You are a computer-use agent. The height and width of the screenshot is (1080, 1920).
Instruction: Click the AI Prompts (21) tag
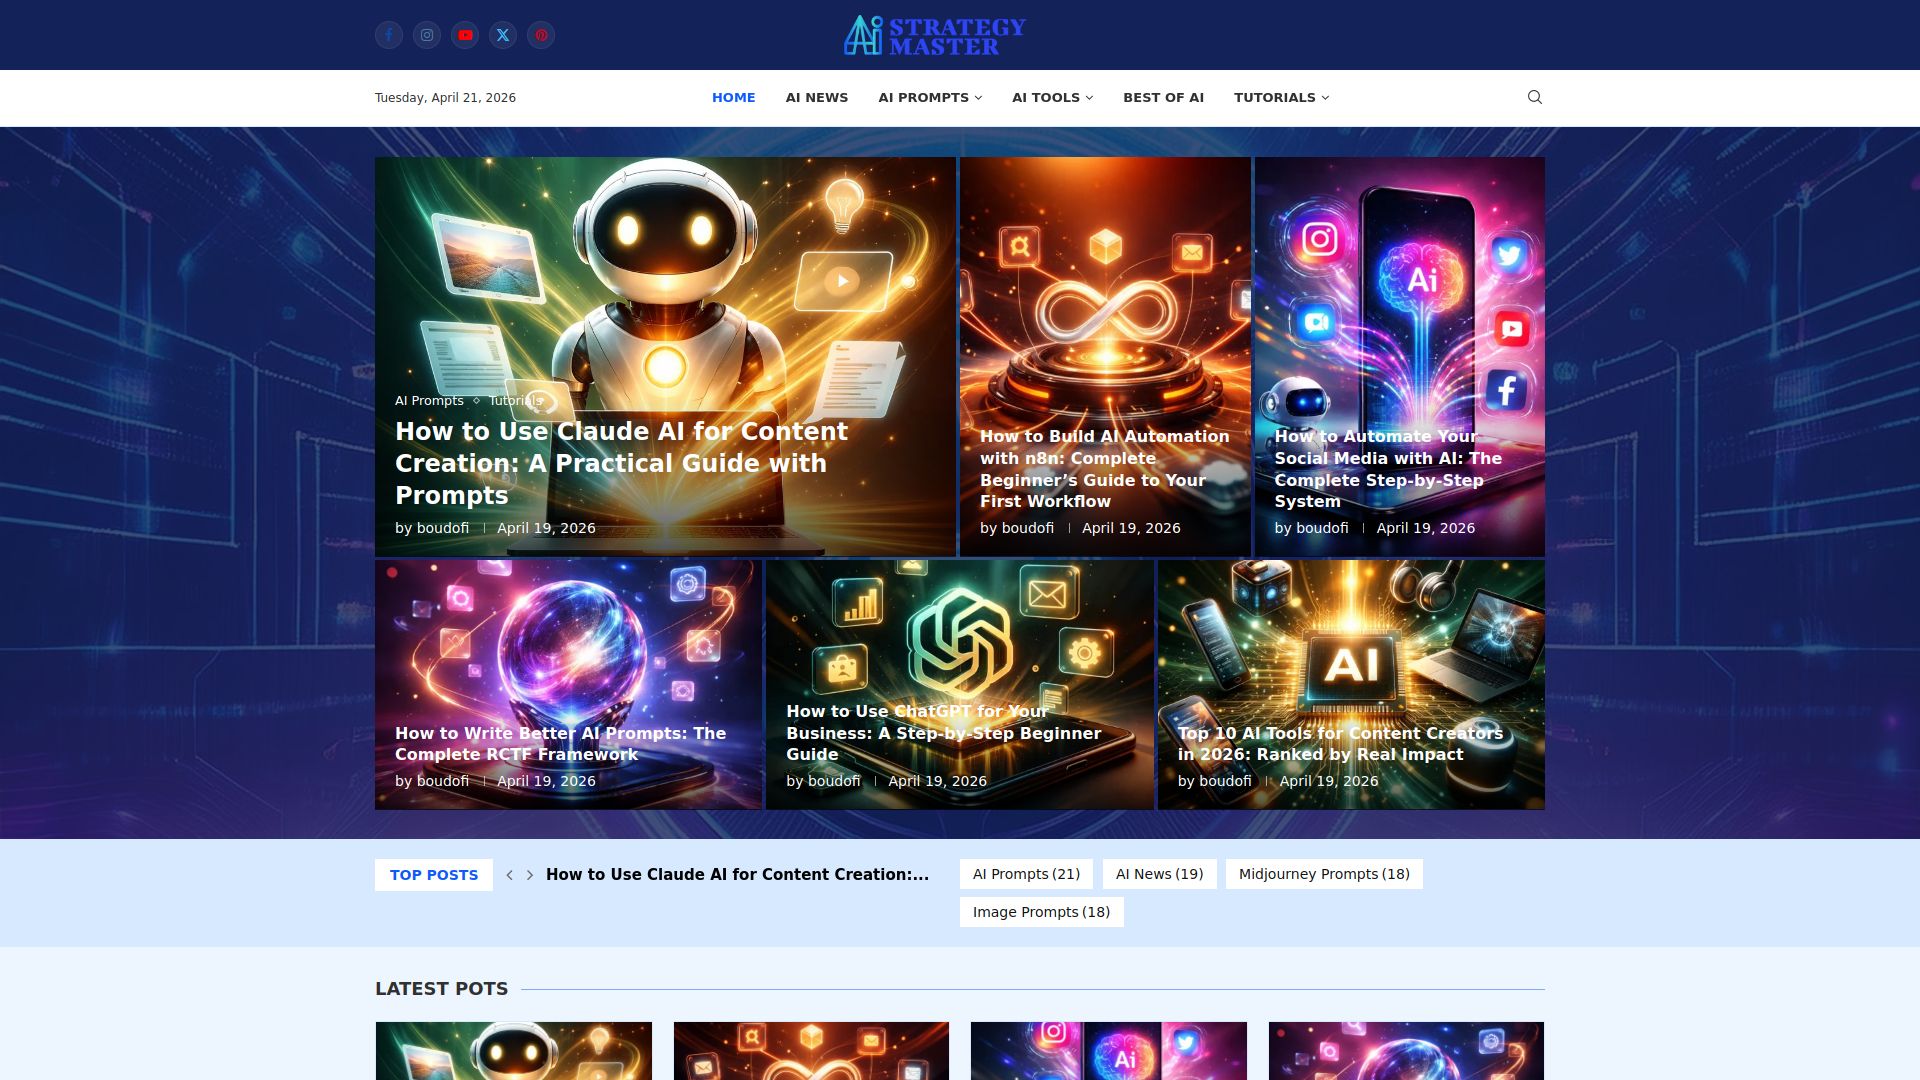pos(1026,874)
